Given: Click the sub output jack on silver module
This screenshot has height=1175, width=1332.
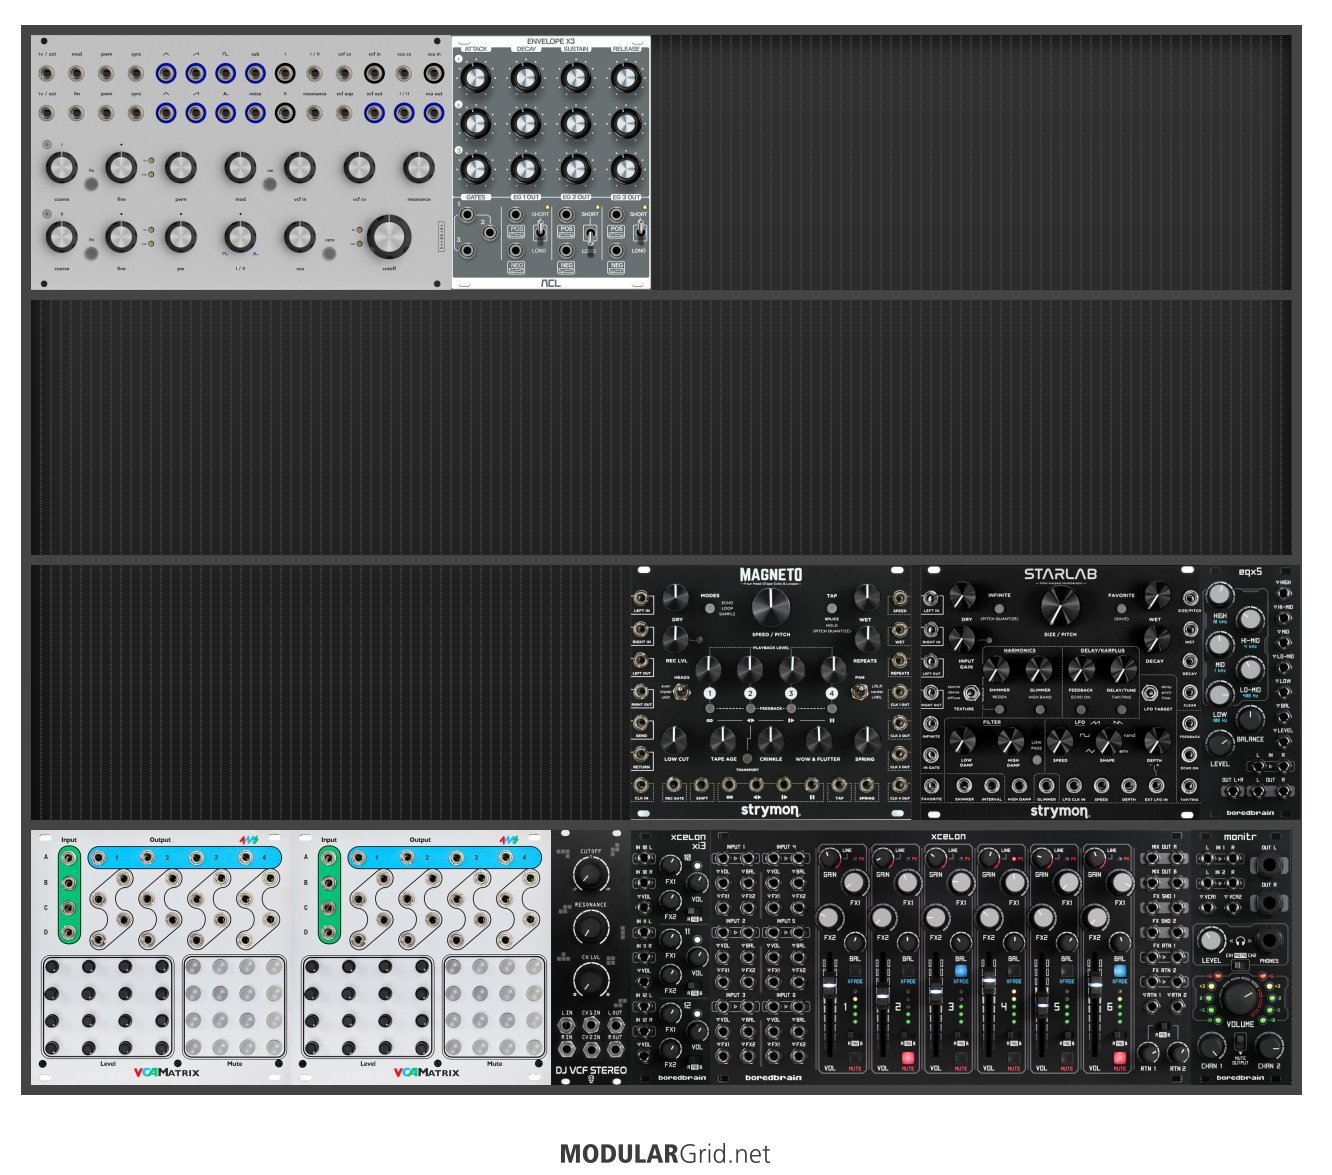Looking at the screenshot, I should pos(255,73).
